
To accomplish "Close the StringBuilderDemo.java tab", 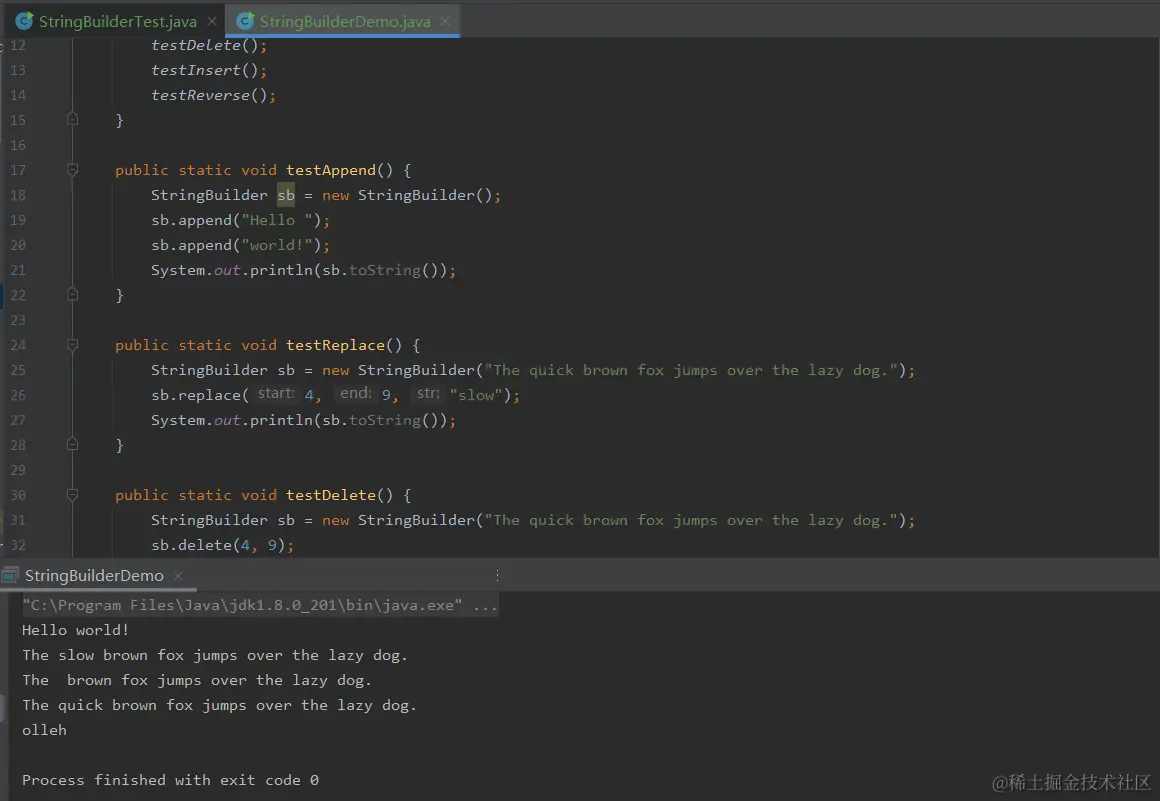I will coord(445,21).
